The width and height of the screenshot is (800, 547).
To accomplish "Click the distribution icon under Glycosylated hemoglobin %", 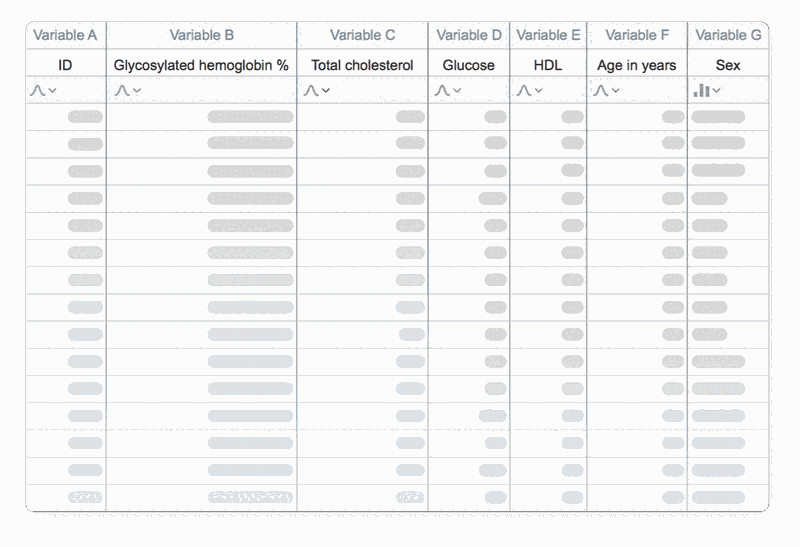I will pos(122,90).
